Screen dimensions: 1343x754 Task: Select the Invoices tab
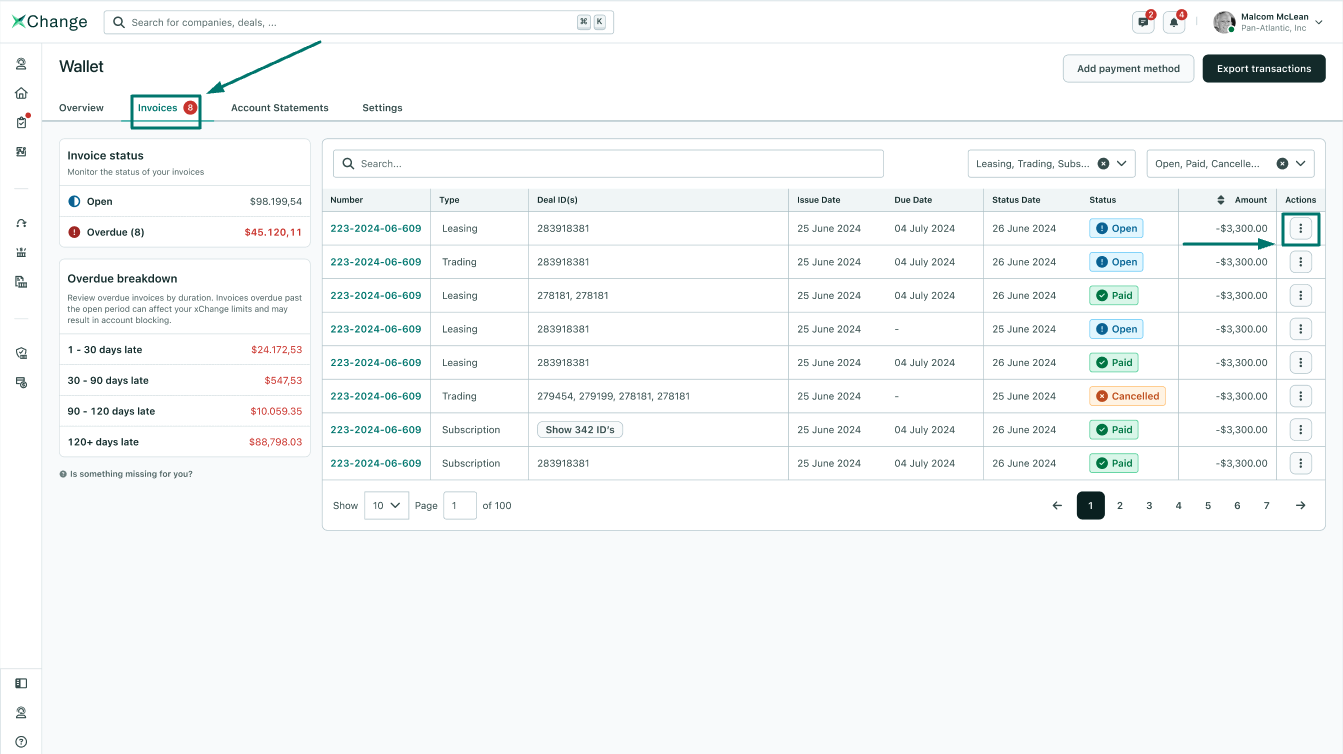pos(167,108)
